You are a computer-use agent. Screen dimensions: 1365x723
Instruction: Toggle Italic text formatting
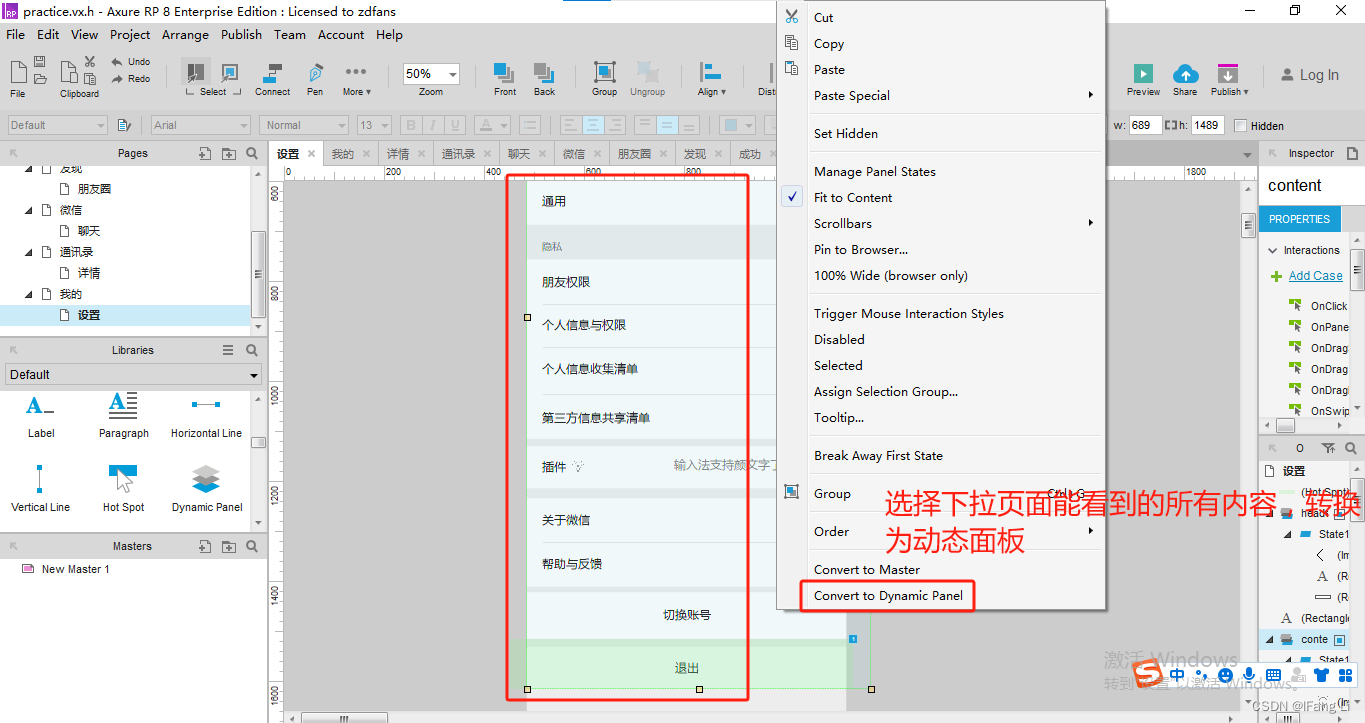pyautogui.click(x=432, y=125)
